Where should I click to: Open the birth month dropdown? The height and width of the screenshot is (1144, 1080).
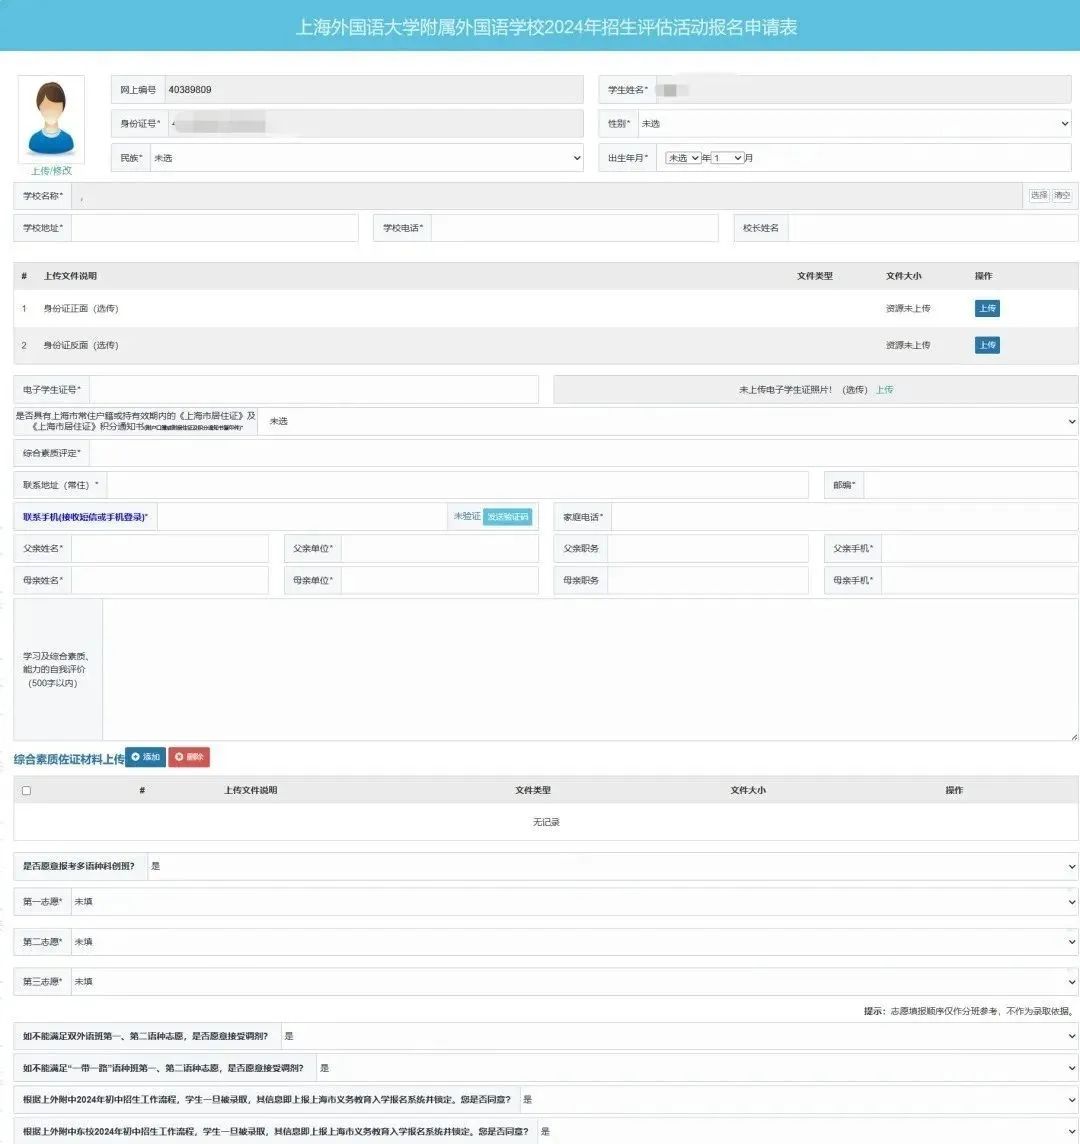728,158
